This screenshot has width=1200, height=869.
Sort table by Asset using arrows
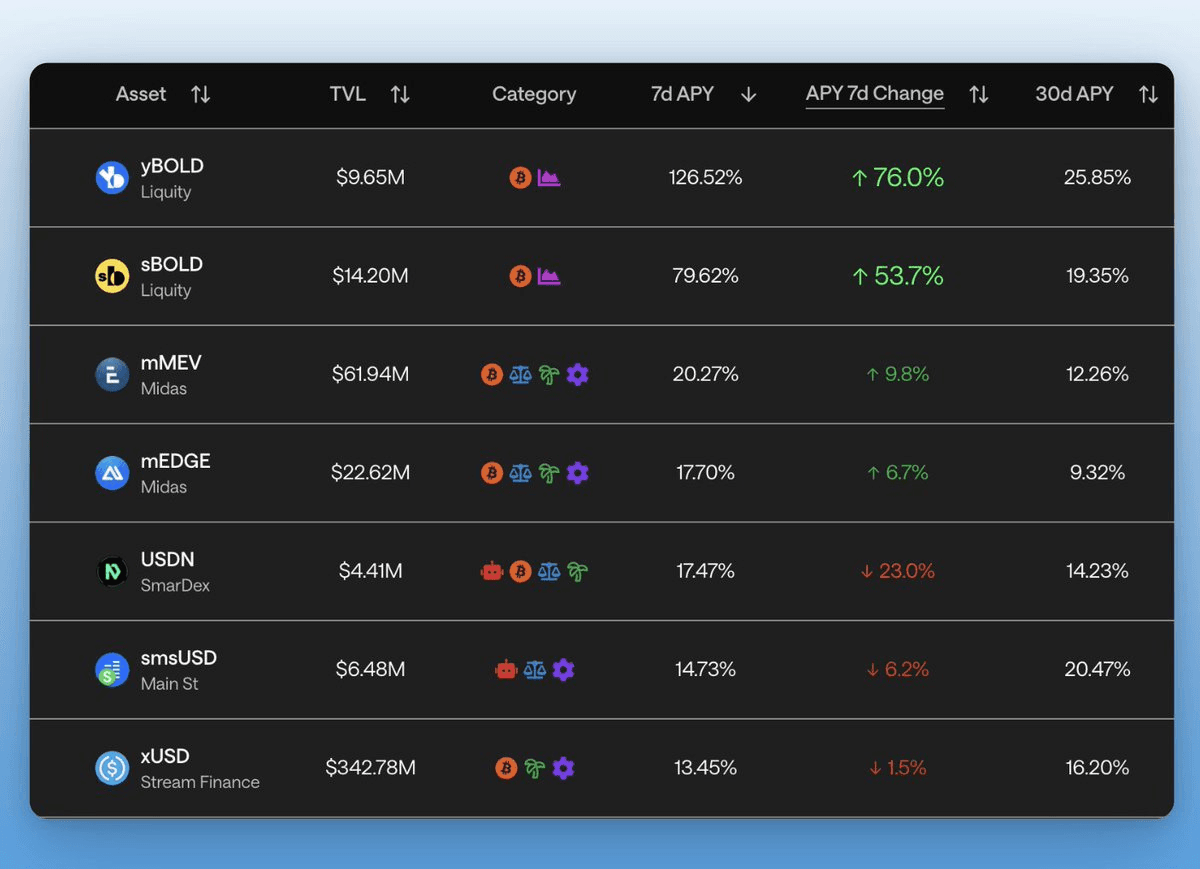(x=201, y=94)
